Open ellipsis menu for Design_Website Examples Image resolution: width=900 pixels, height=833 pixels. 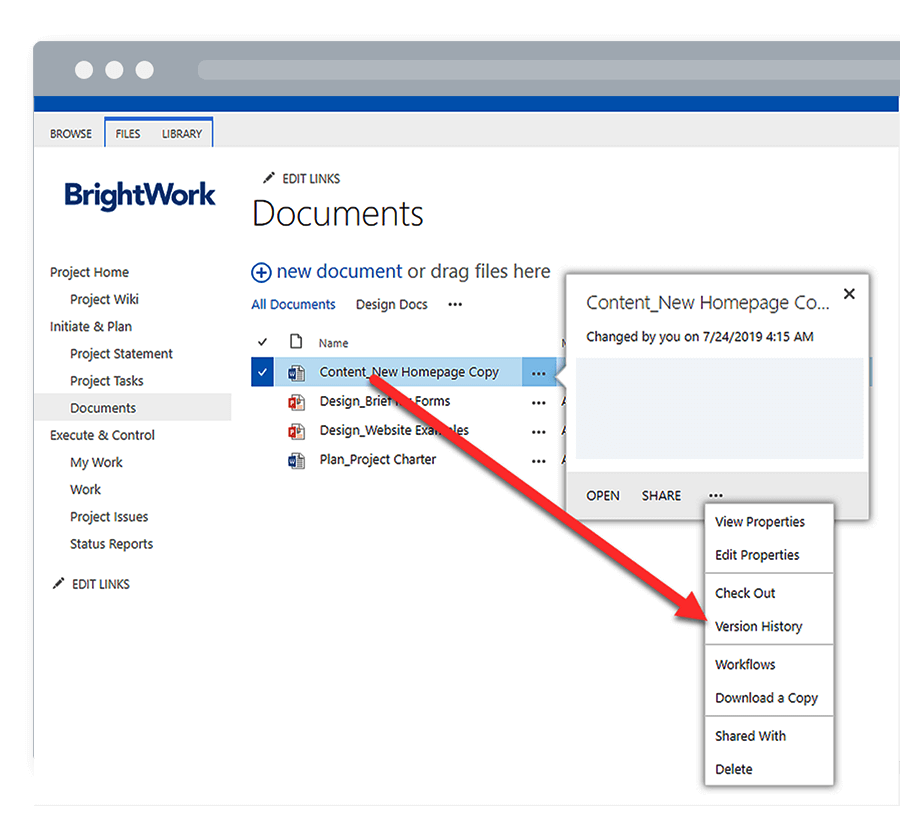(539, 432)
